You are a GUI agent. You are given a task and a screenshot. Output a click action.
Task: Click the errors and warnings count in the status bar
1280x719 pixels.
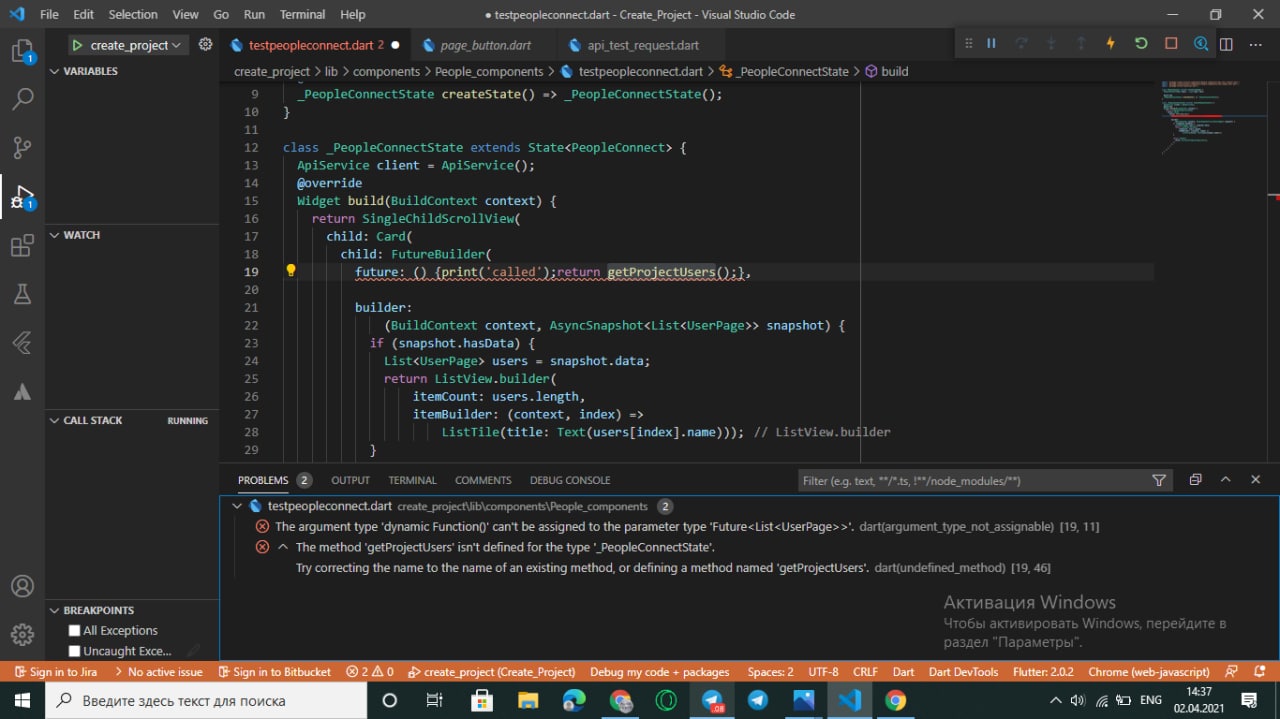[x=369, y=672]
